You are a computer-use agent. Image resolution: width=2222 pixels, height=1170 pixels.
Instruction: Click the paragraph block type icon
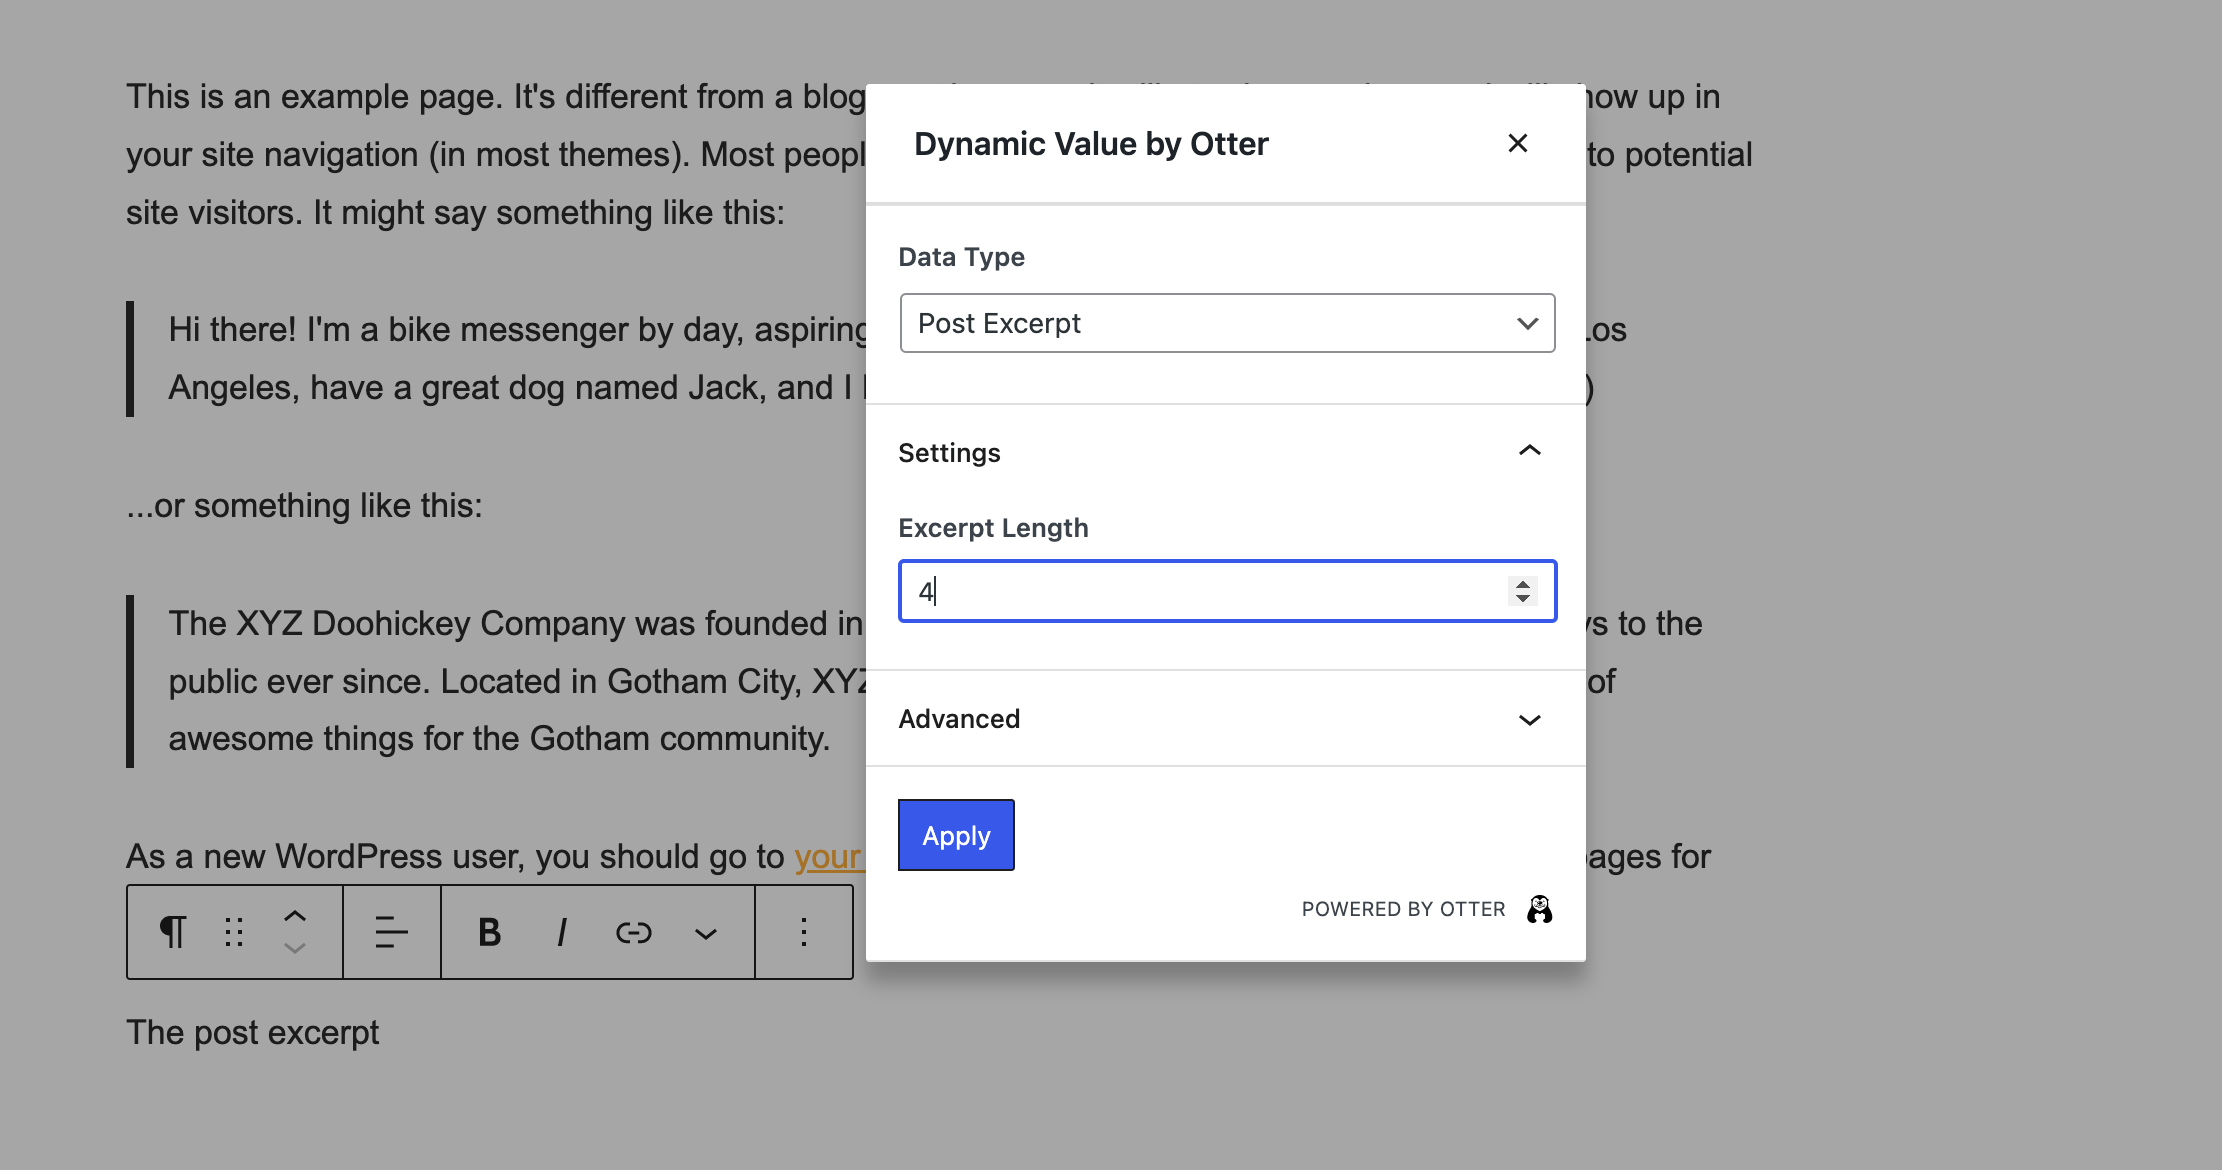pyautogui.click(x=173, y=932)
